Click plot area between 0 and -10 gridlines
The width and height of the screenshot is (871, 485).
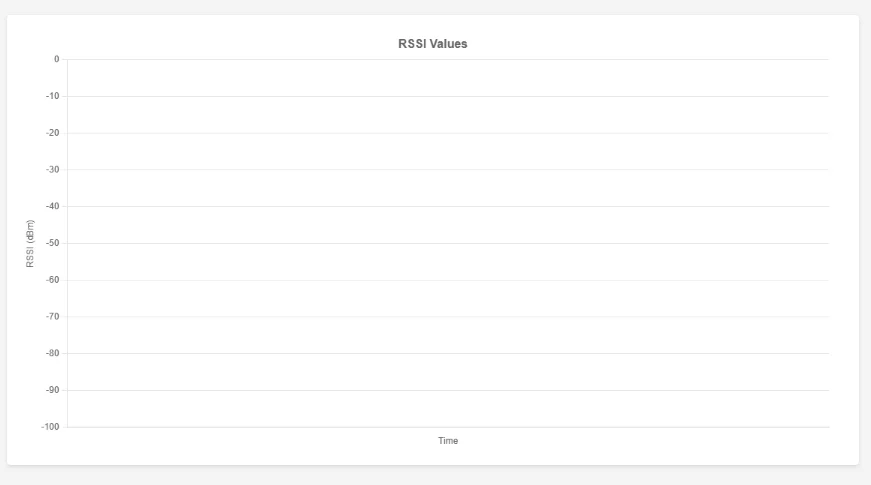click(448, 78)
